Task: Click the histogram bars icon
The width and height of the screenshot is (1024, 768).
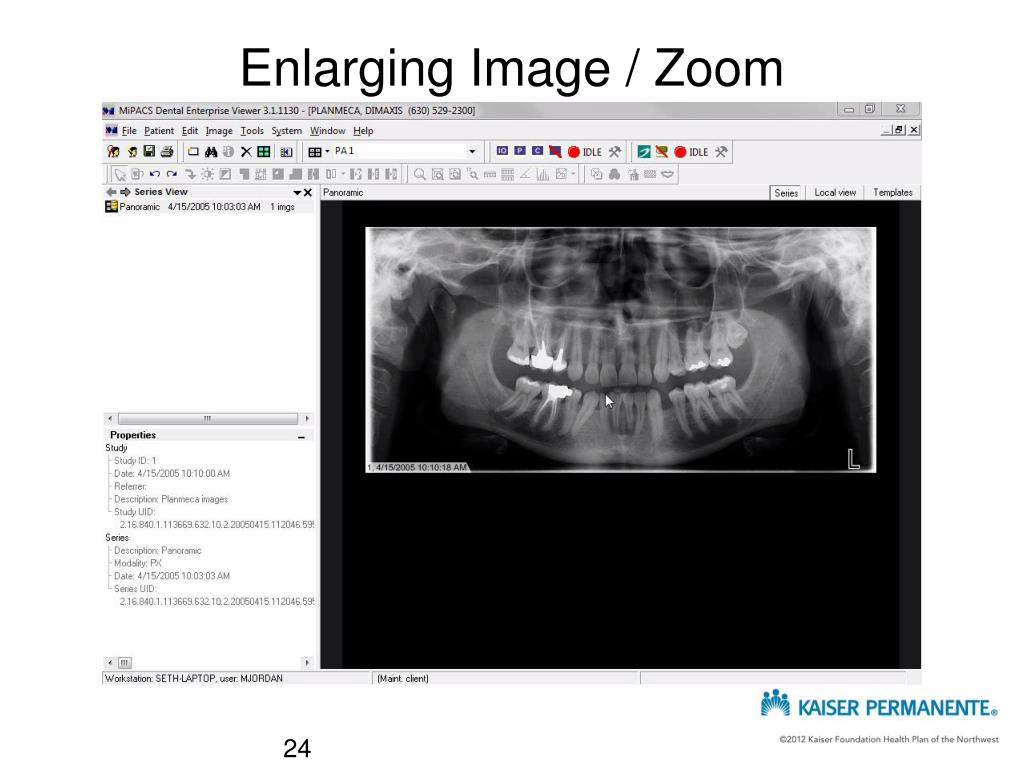Action: 543,174
